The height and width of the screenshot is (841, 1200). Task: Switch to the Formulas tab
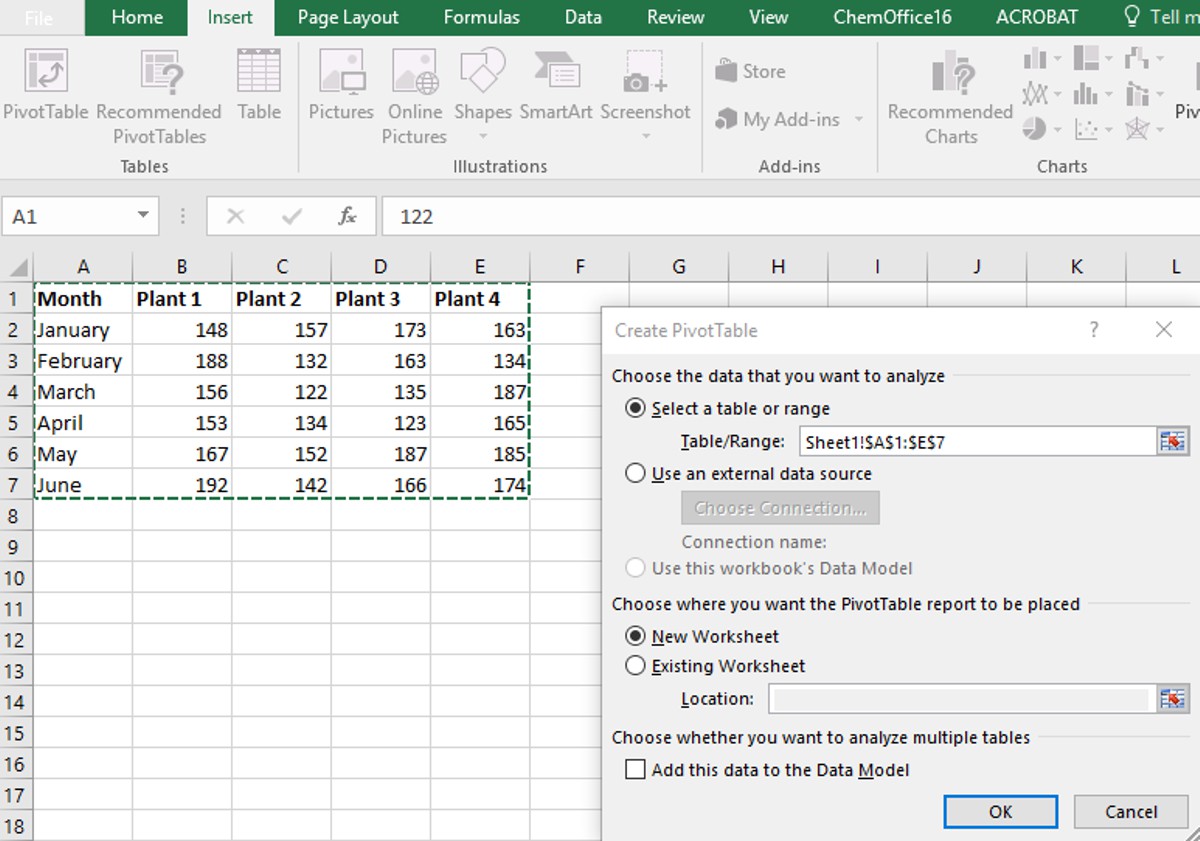(482, 17)
